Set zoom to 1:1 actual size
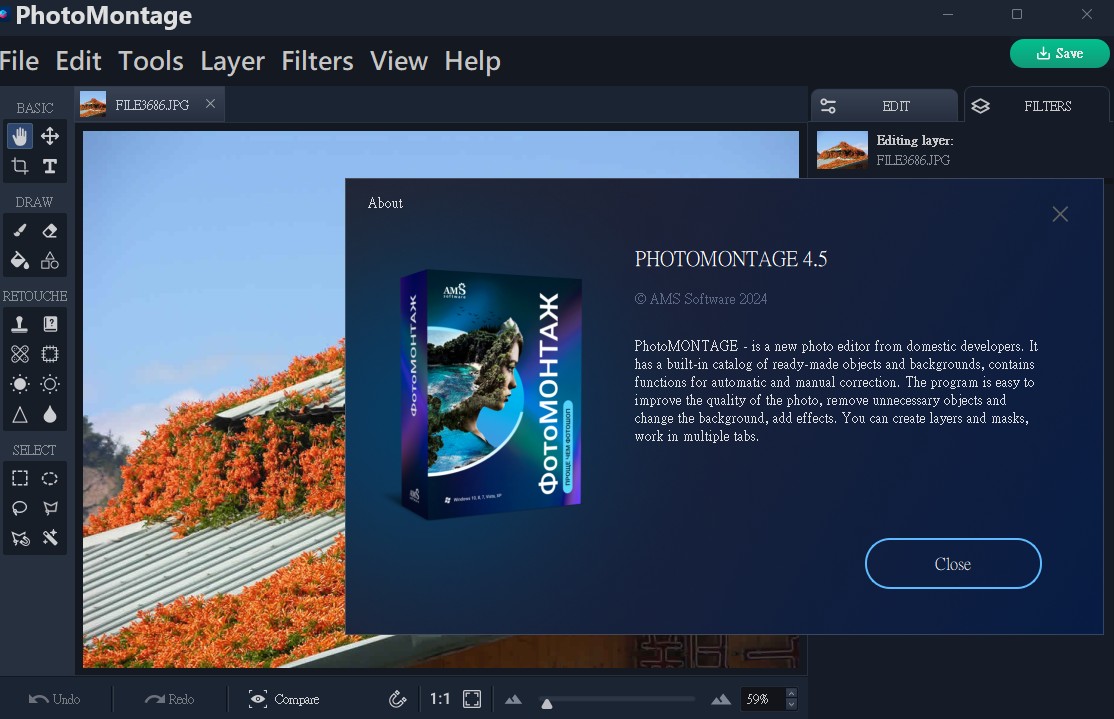 440,699
